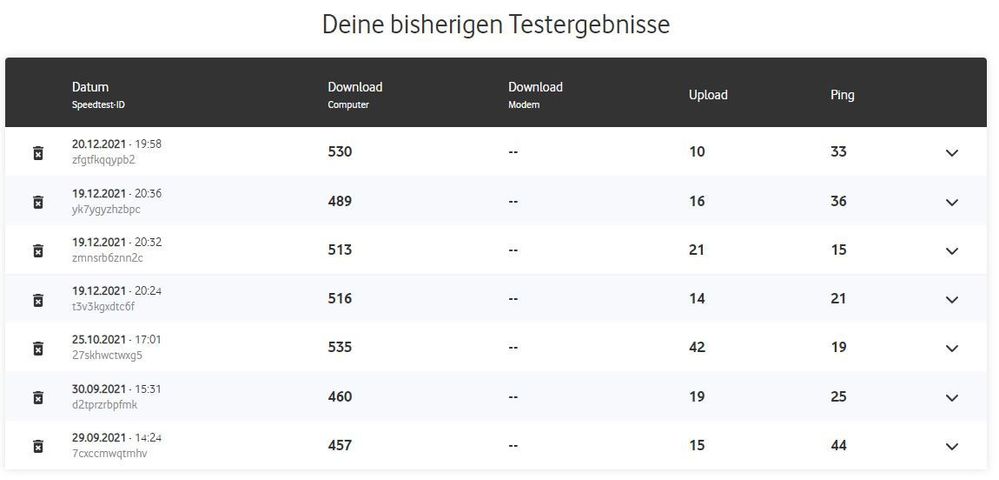Expand the 30.09.2021 15:31 test row
The height and width of the screenshot is (480, 999).
(951, 397)
